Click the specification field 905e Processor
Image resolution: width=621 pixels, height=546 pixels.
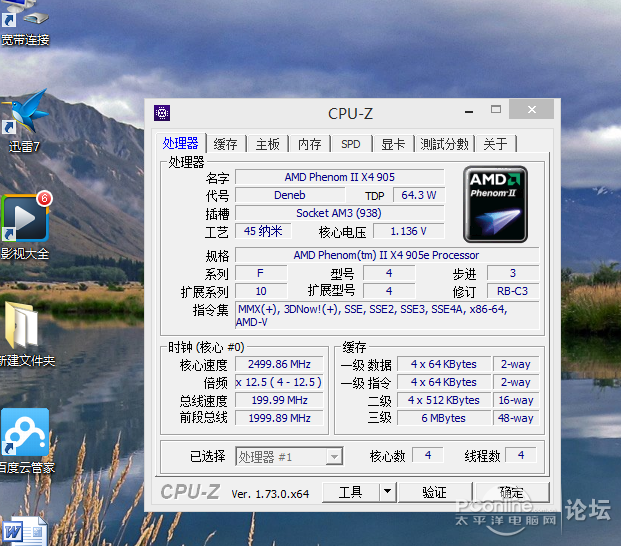tap(387, 255)
